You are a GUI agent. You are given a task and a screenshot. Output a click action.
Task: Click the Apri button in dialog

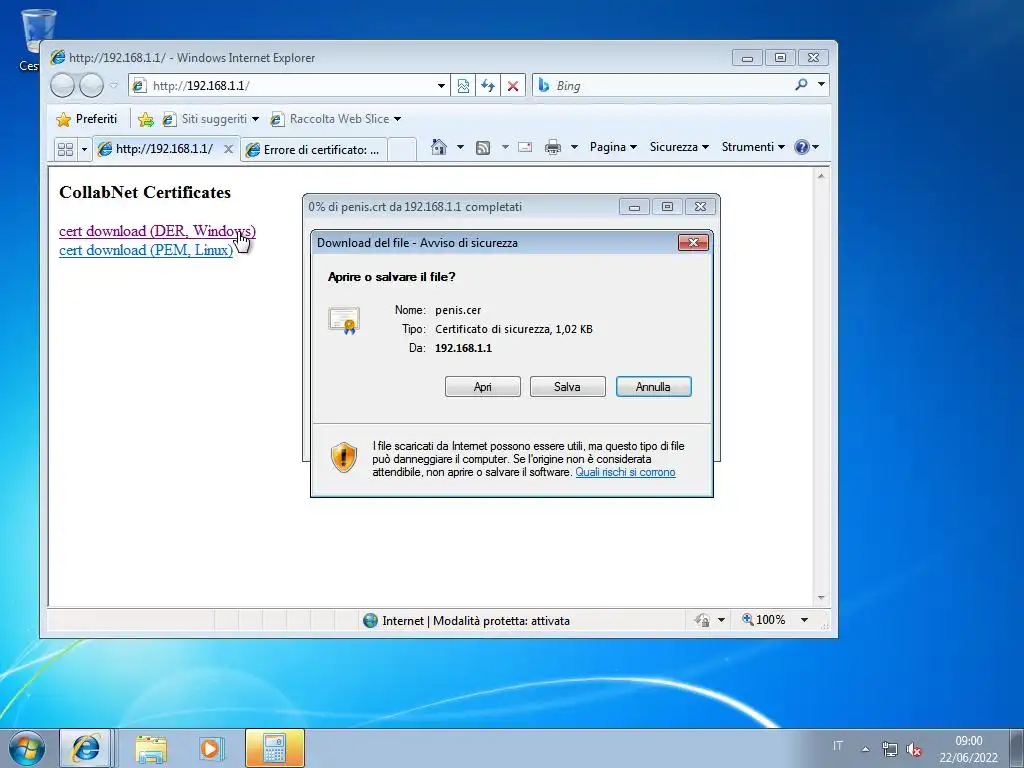483,387
